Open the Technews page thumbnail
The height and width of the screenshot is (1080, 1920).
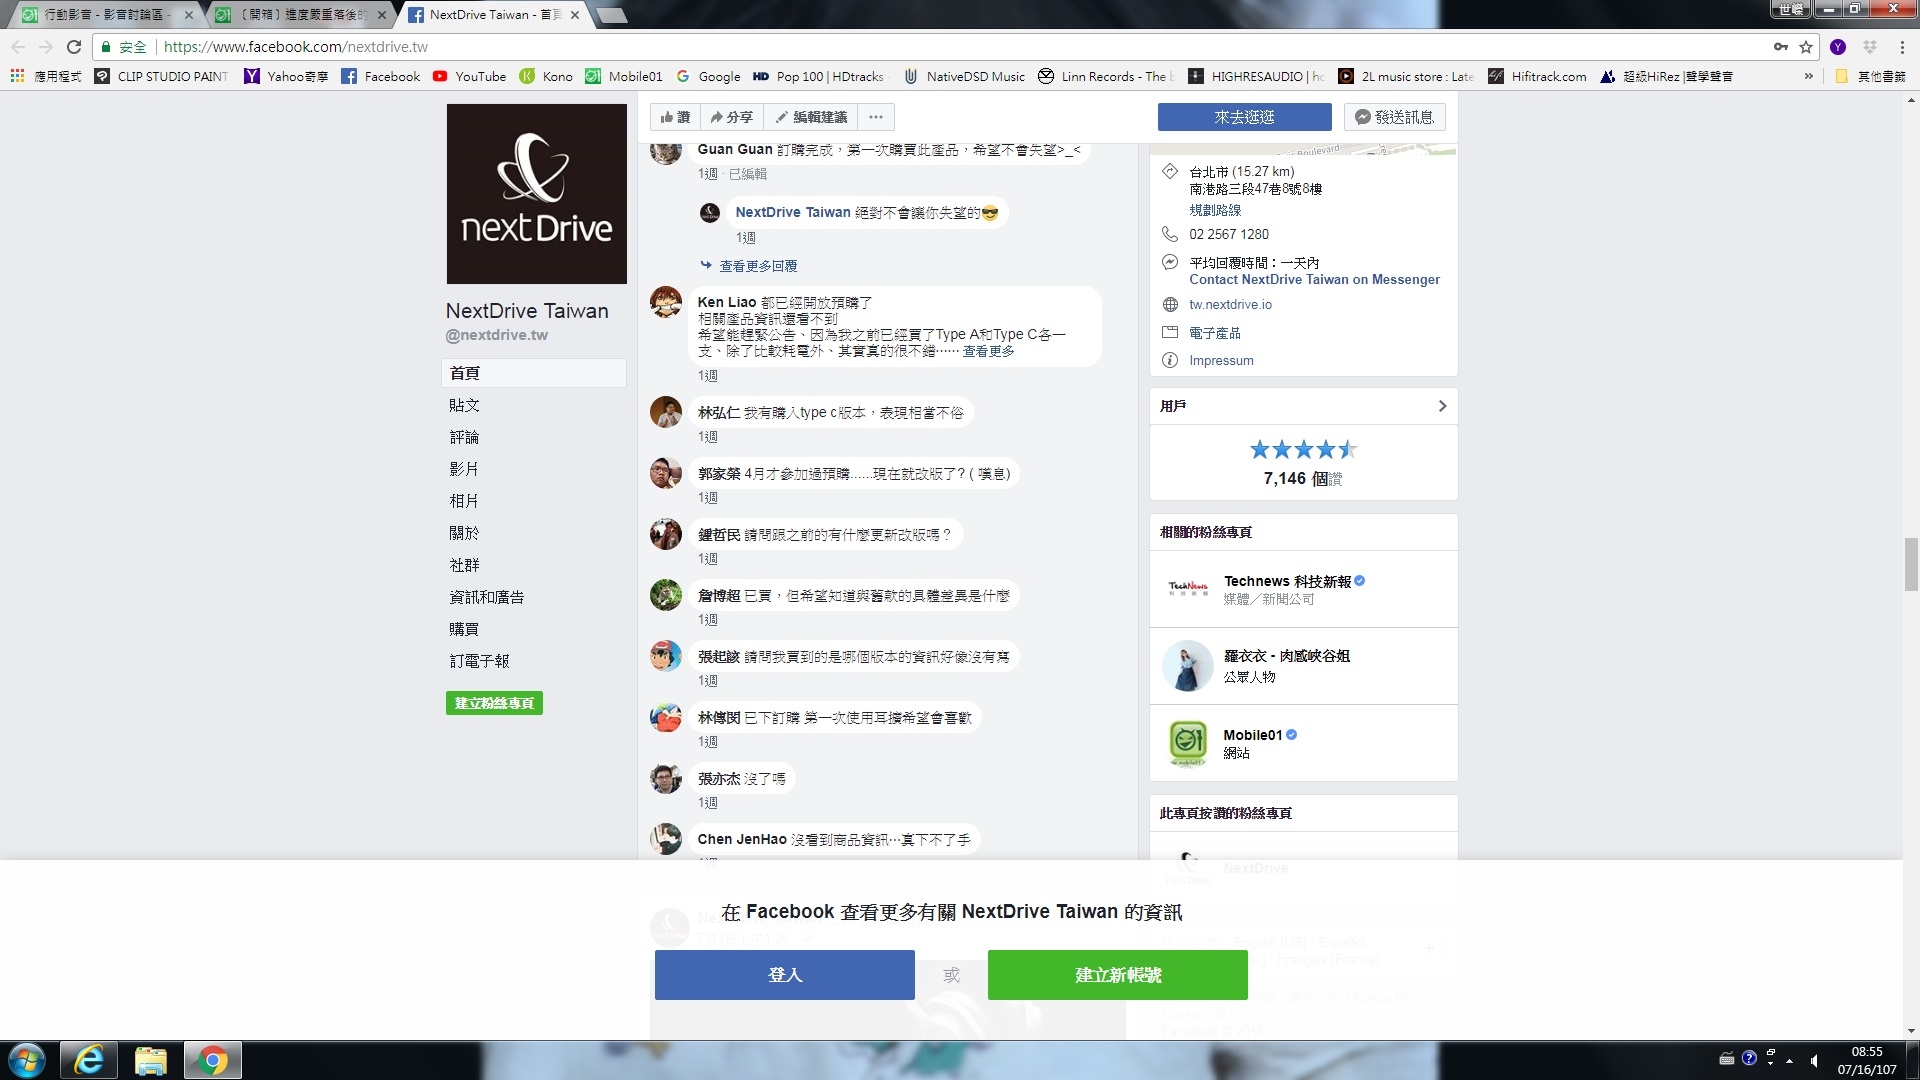pyautogui.click(x=1188, y=589)
